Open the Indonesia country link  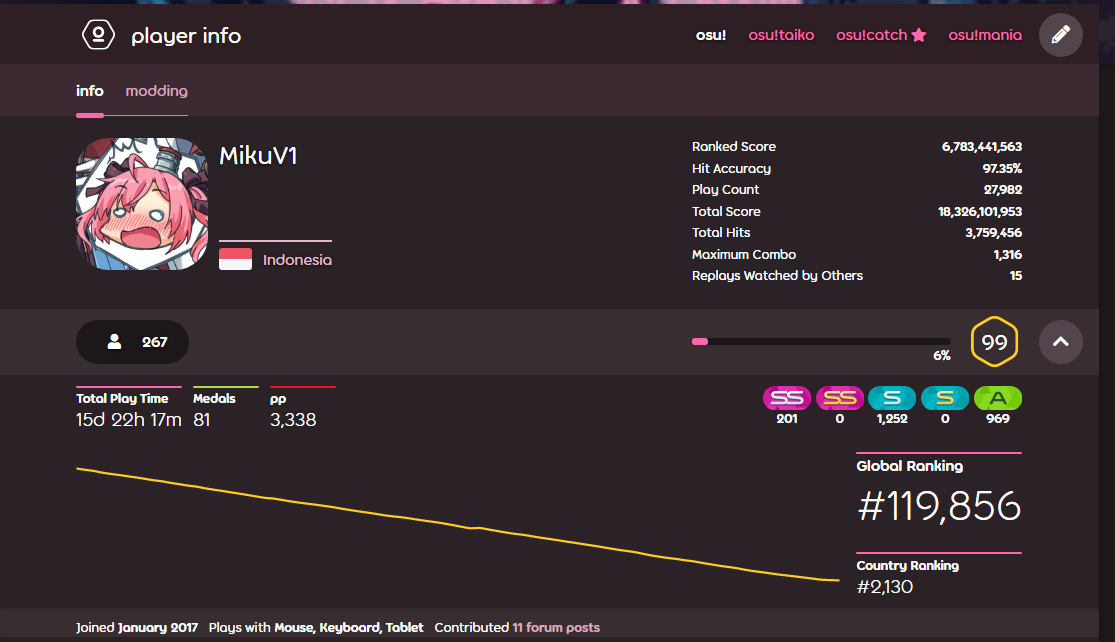[x=297, y=260]
